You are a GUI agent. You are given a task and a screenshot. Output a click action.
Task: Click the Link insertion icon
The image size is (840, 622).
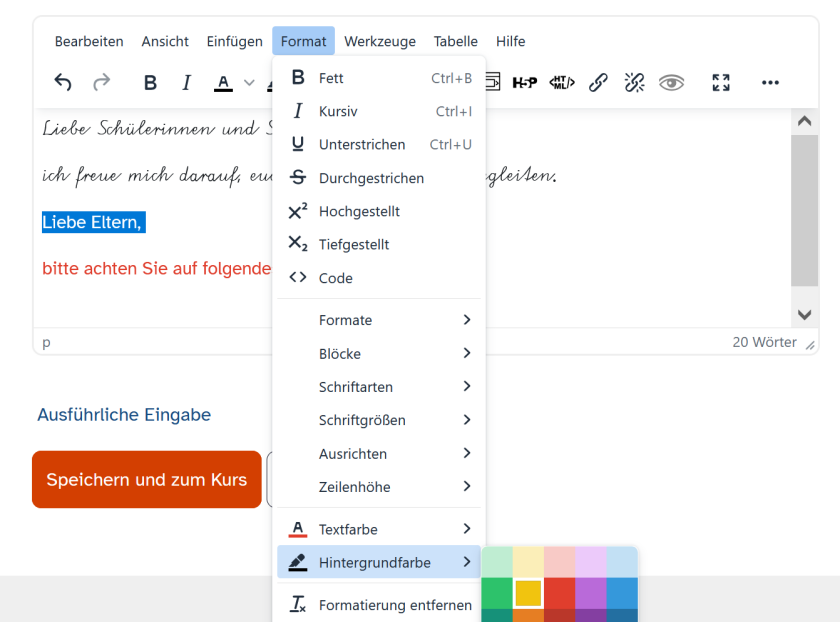[x=598, y=83]
